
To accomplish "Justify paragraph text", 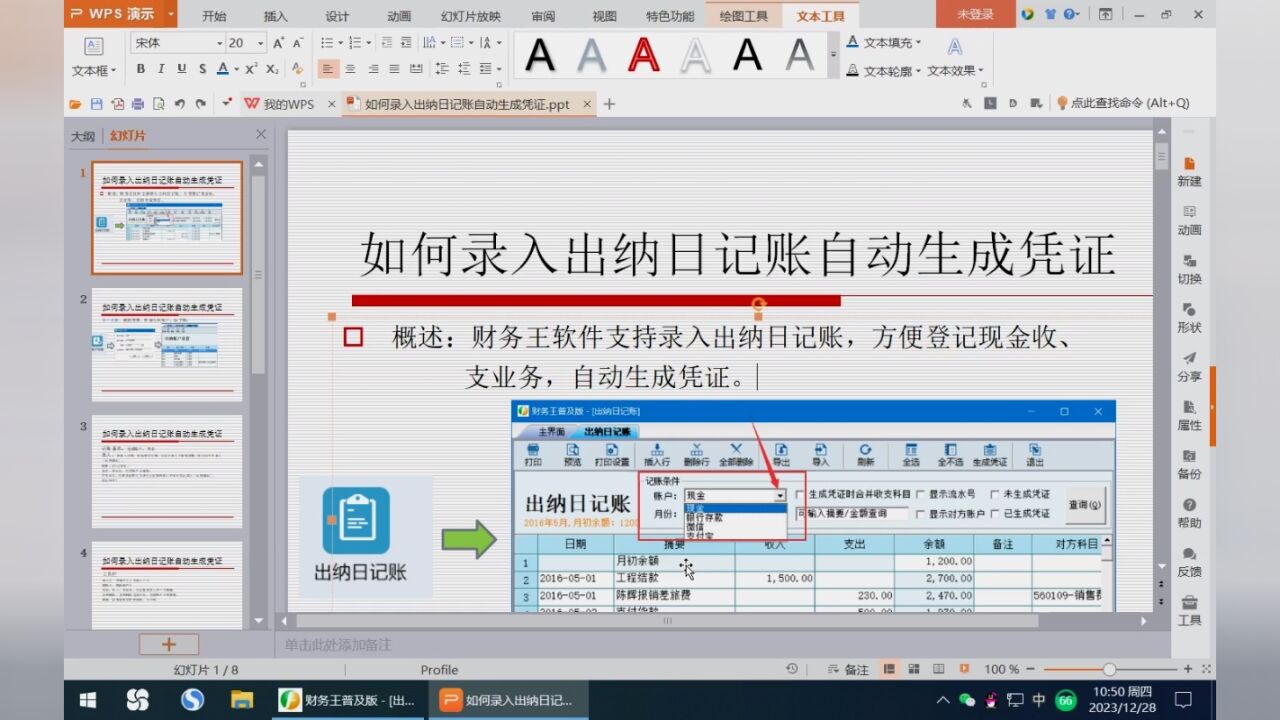I will [394, 69].
